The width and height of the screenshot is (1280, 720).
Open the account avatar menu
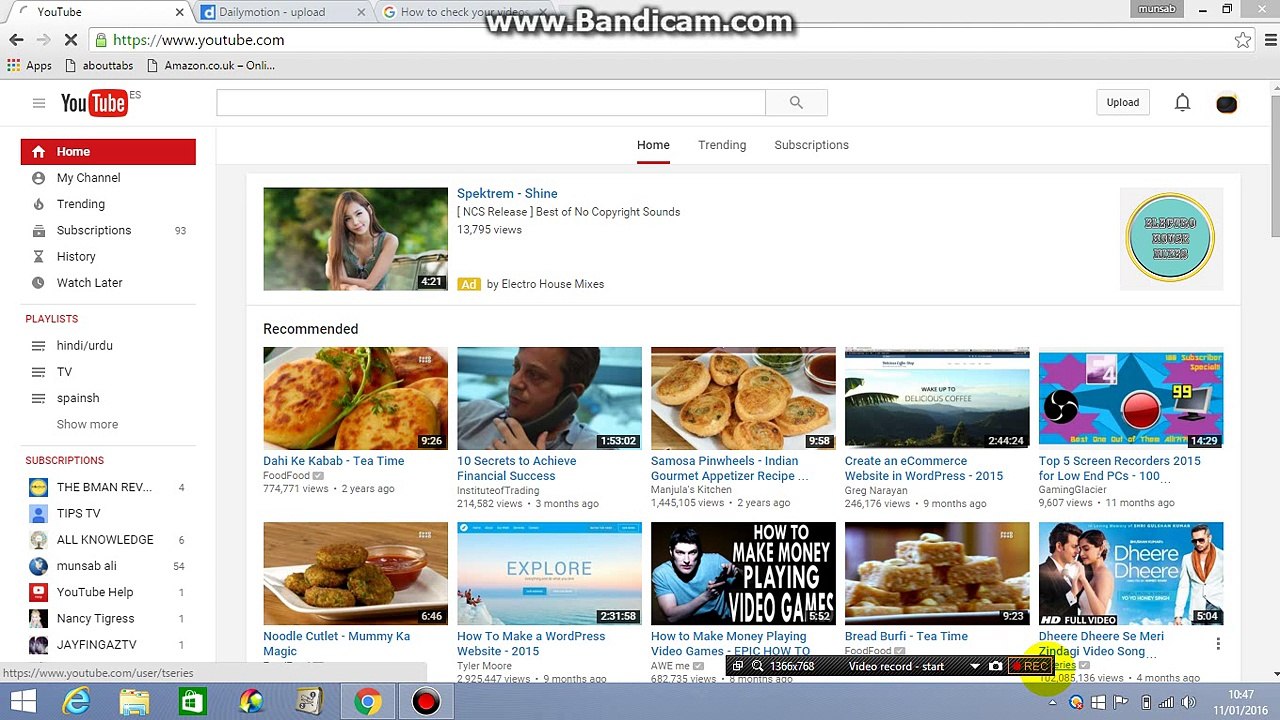[1226, 103]
